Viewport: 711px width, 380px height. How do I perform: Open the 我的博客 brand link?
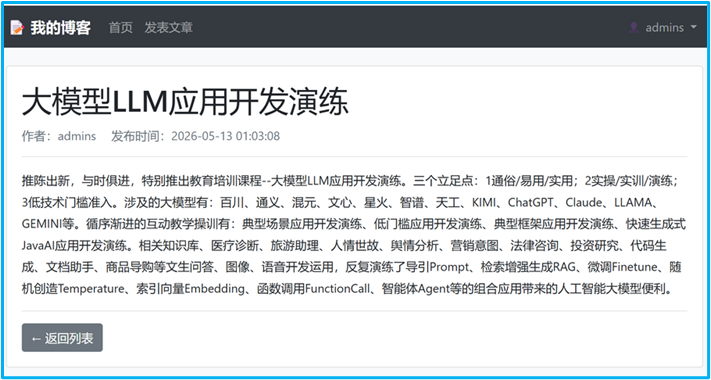(x=60, y=28)
